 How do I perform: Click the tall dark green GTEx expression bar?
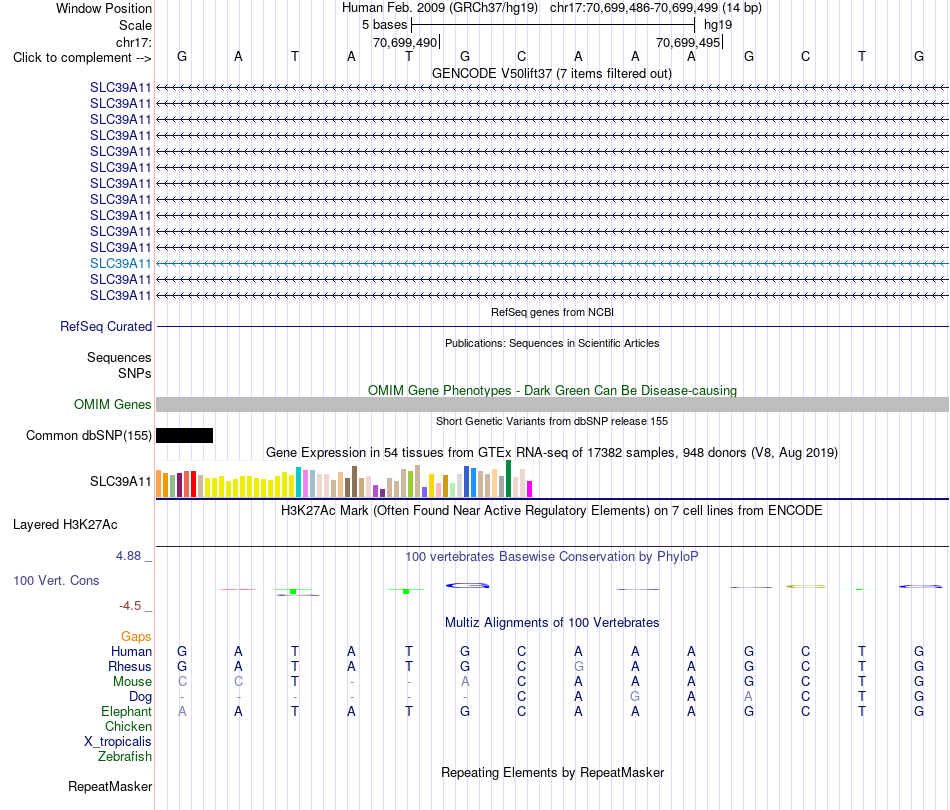coord(508,479)
